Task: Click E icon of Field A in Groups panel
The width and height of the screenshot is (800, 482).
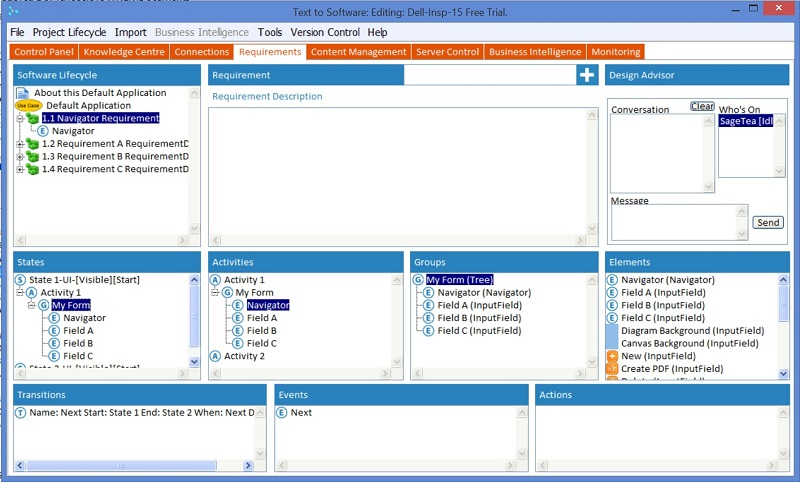Action: pyautogui.click(x=429, y=306)
